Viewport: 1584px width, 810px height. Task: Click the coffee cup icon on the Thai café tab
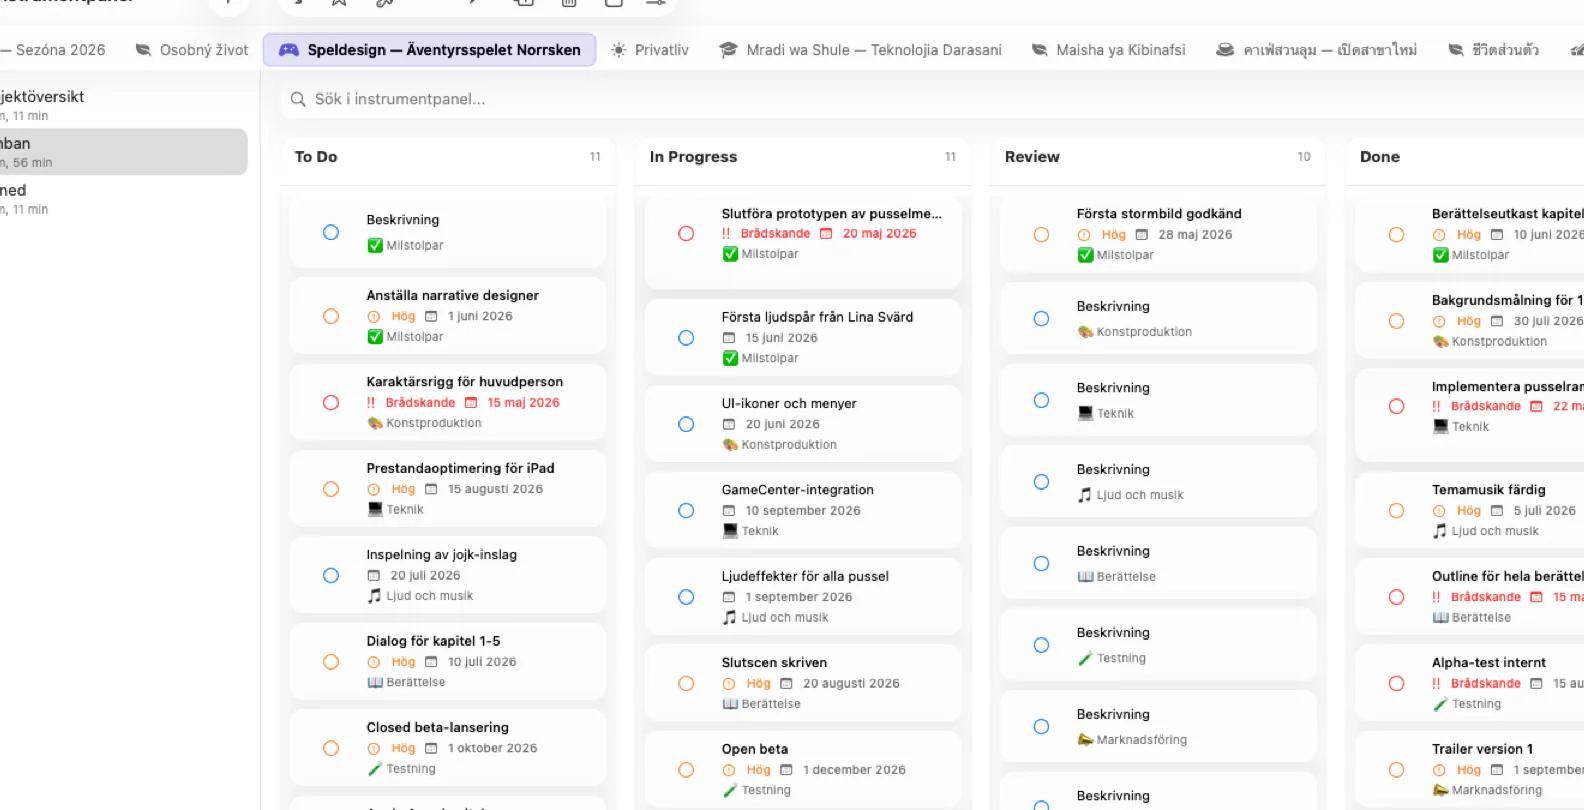click(x=1225, y=50)
